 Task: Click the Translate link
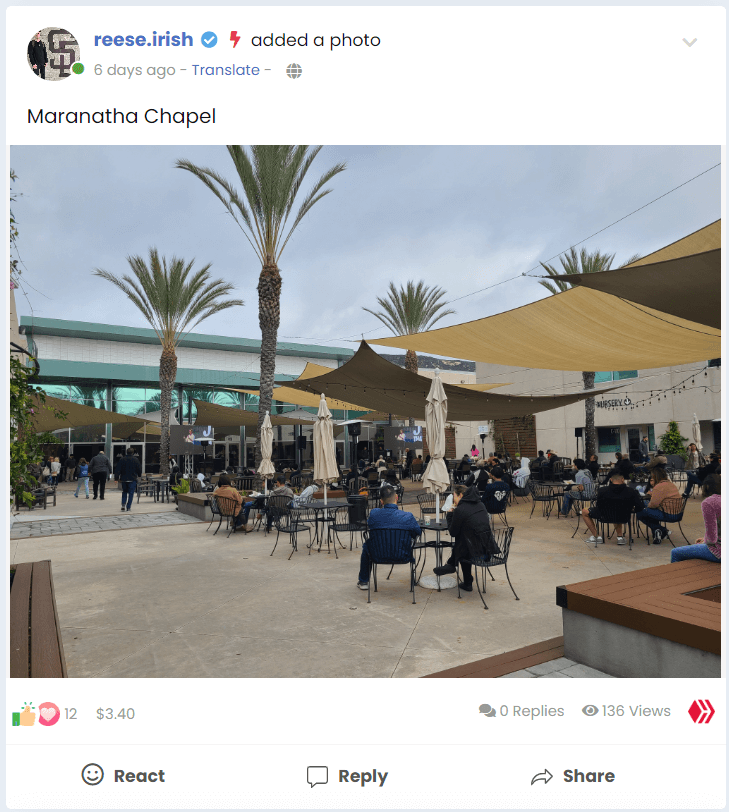[226, 70]
